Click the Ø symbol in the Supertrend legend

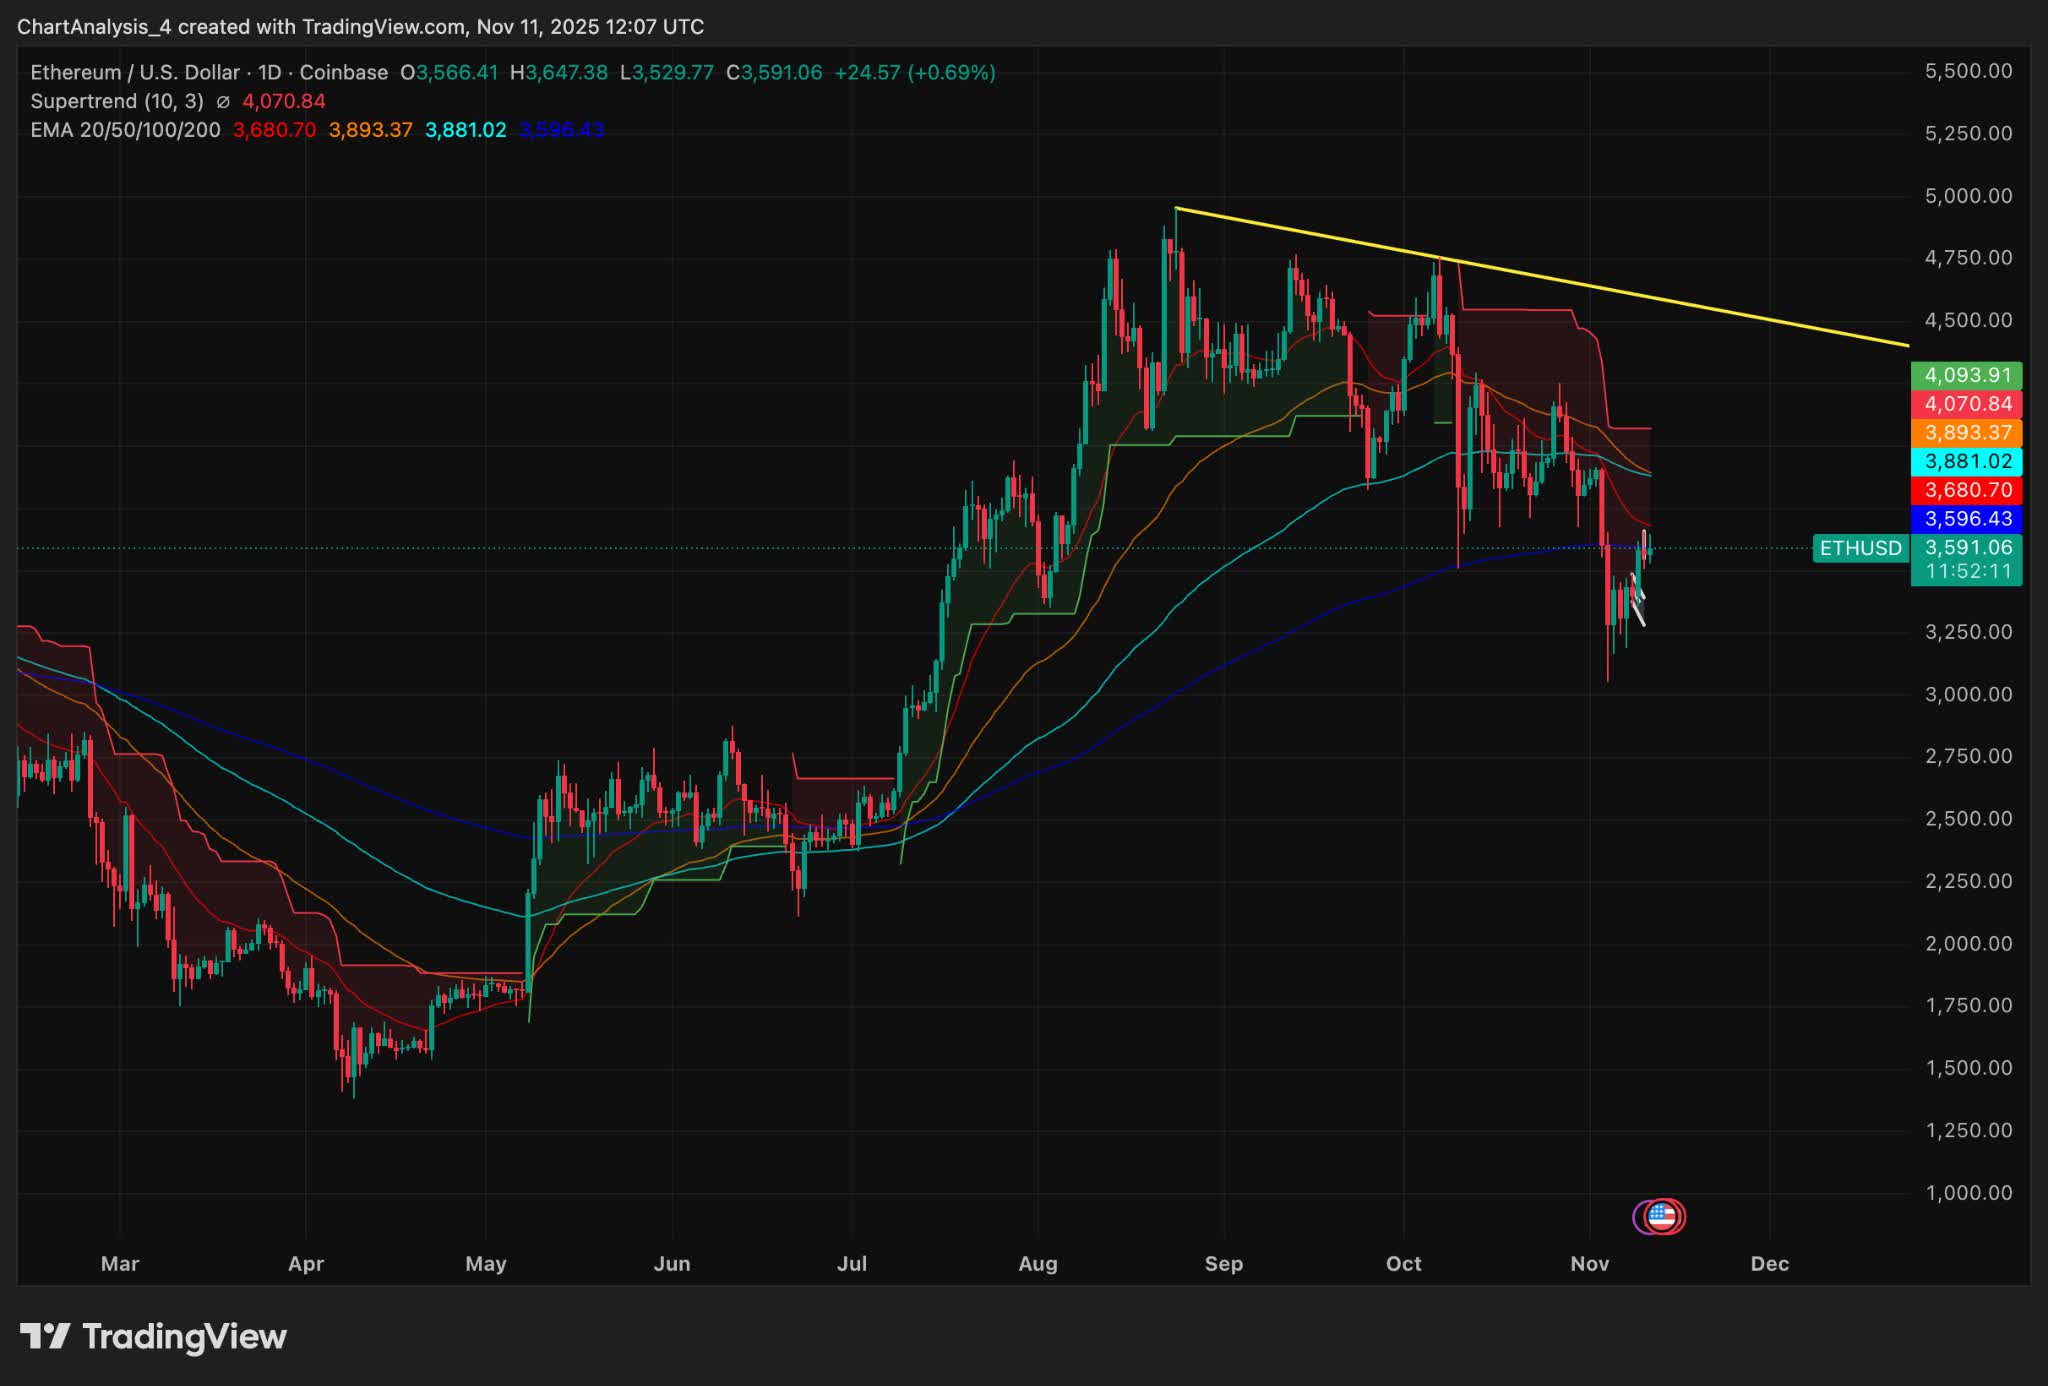225,101
